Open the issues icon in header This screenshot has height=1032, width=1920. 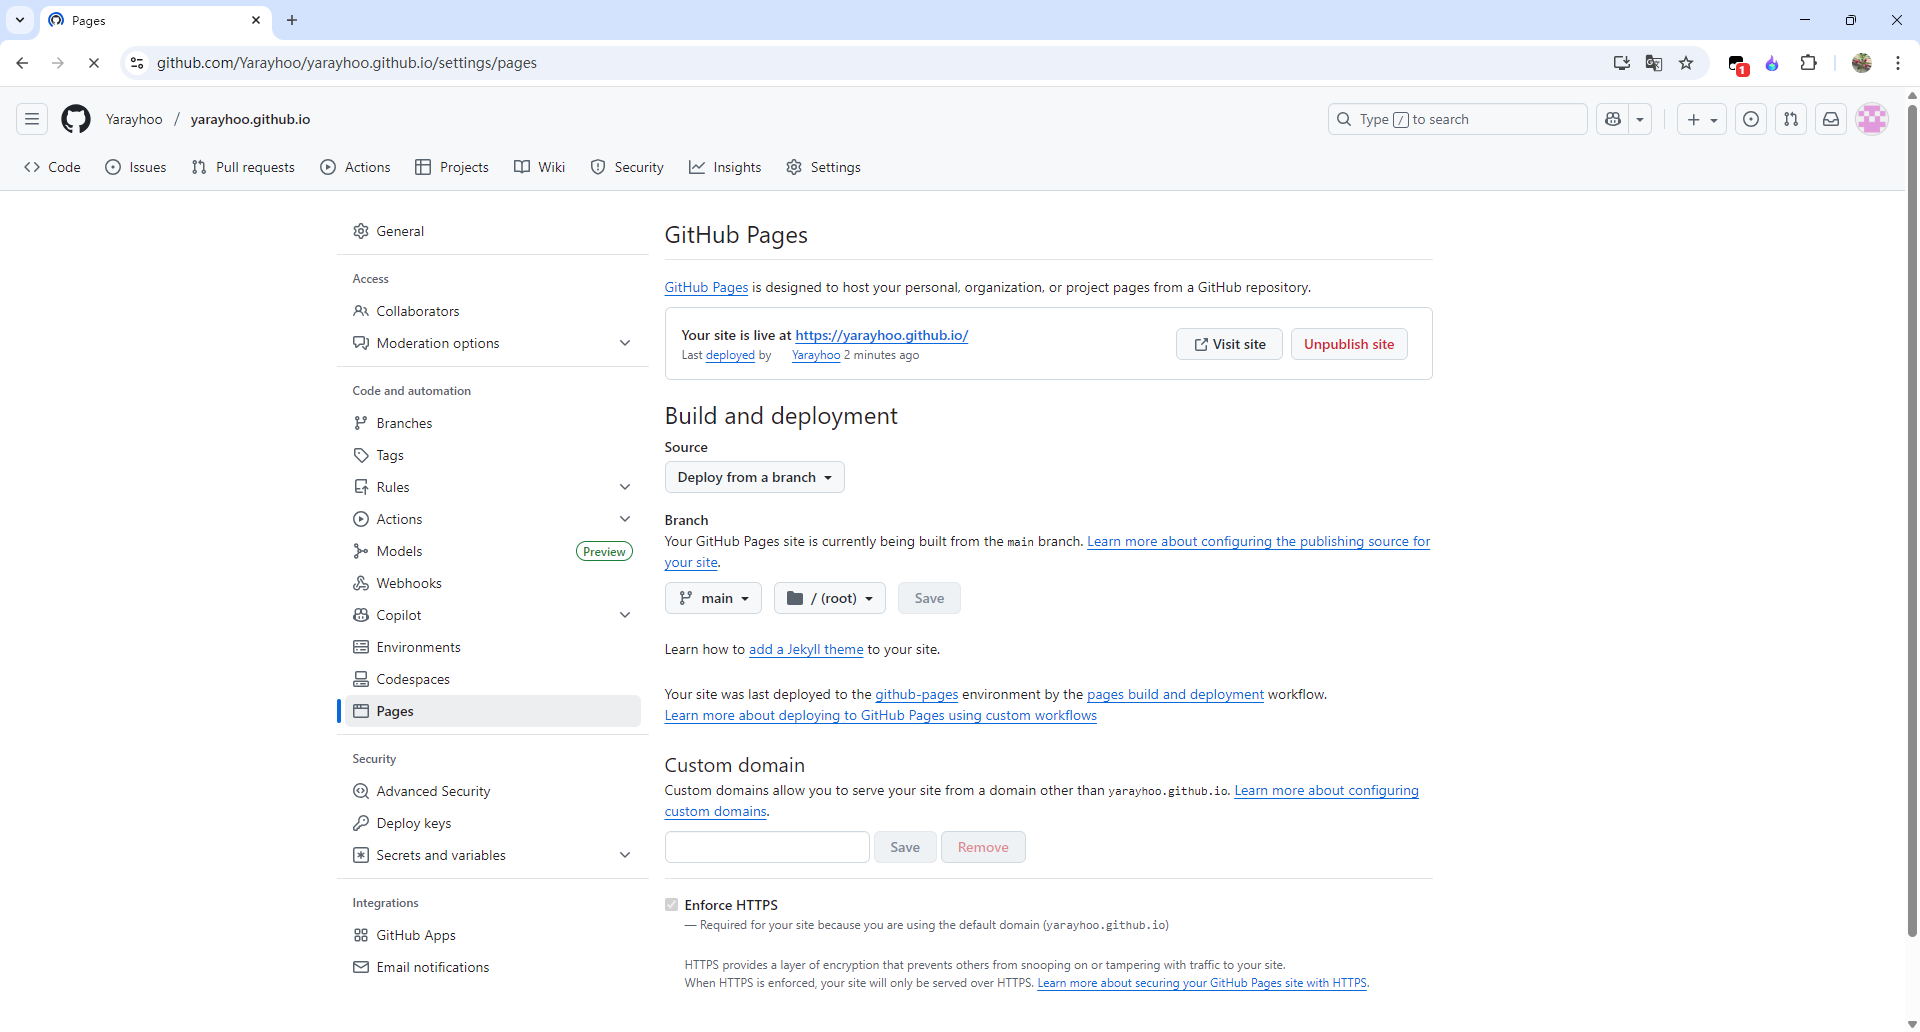point(1751,119)
